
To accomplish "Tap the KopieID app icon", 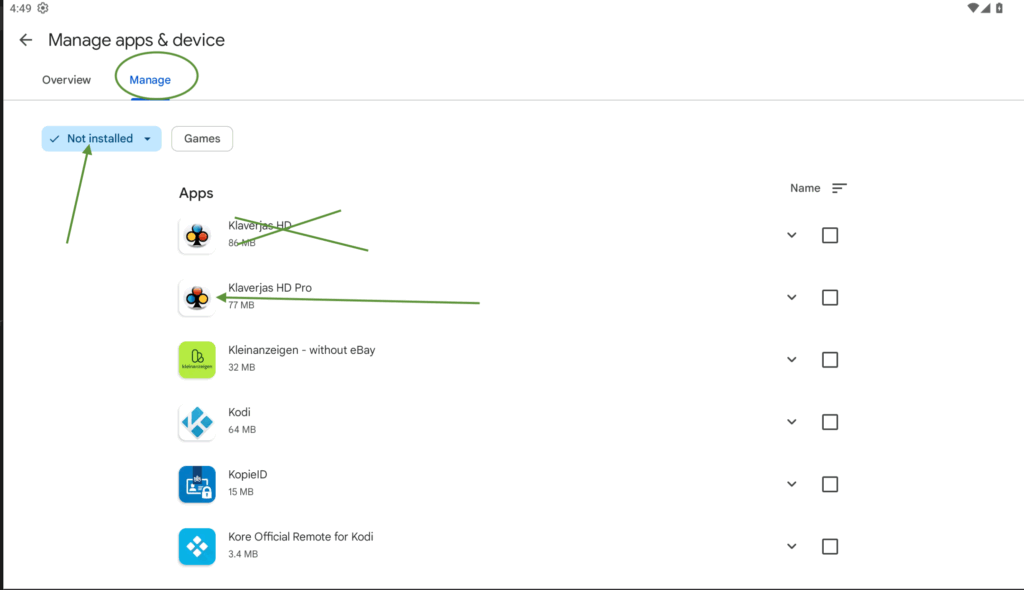I will (x=197, y=484).
